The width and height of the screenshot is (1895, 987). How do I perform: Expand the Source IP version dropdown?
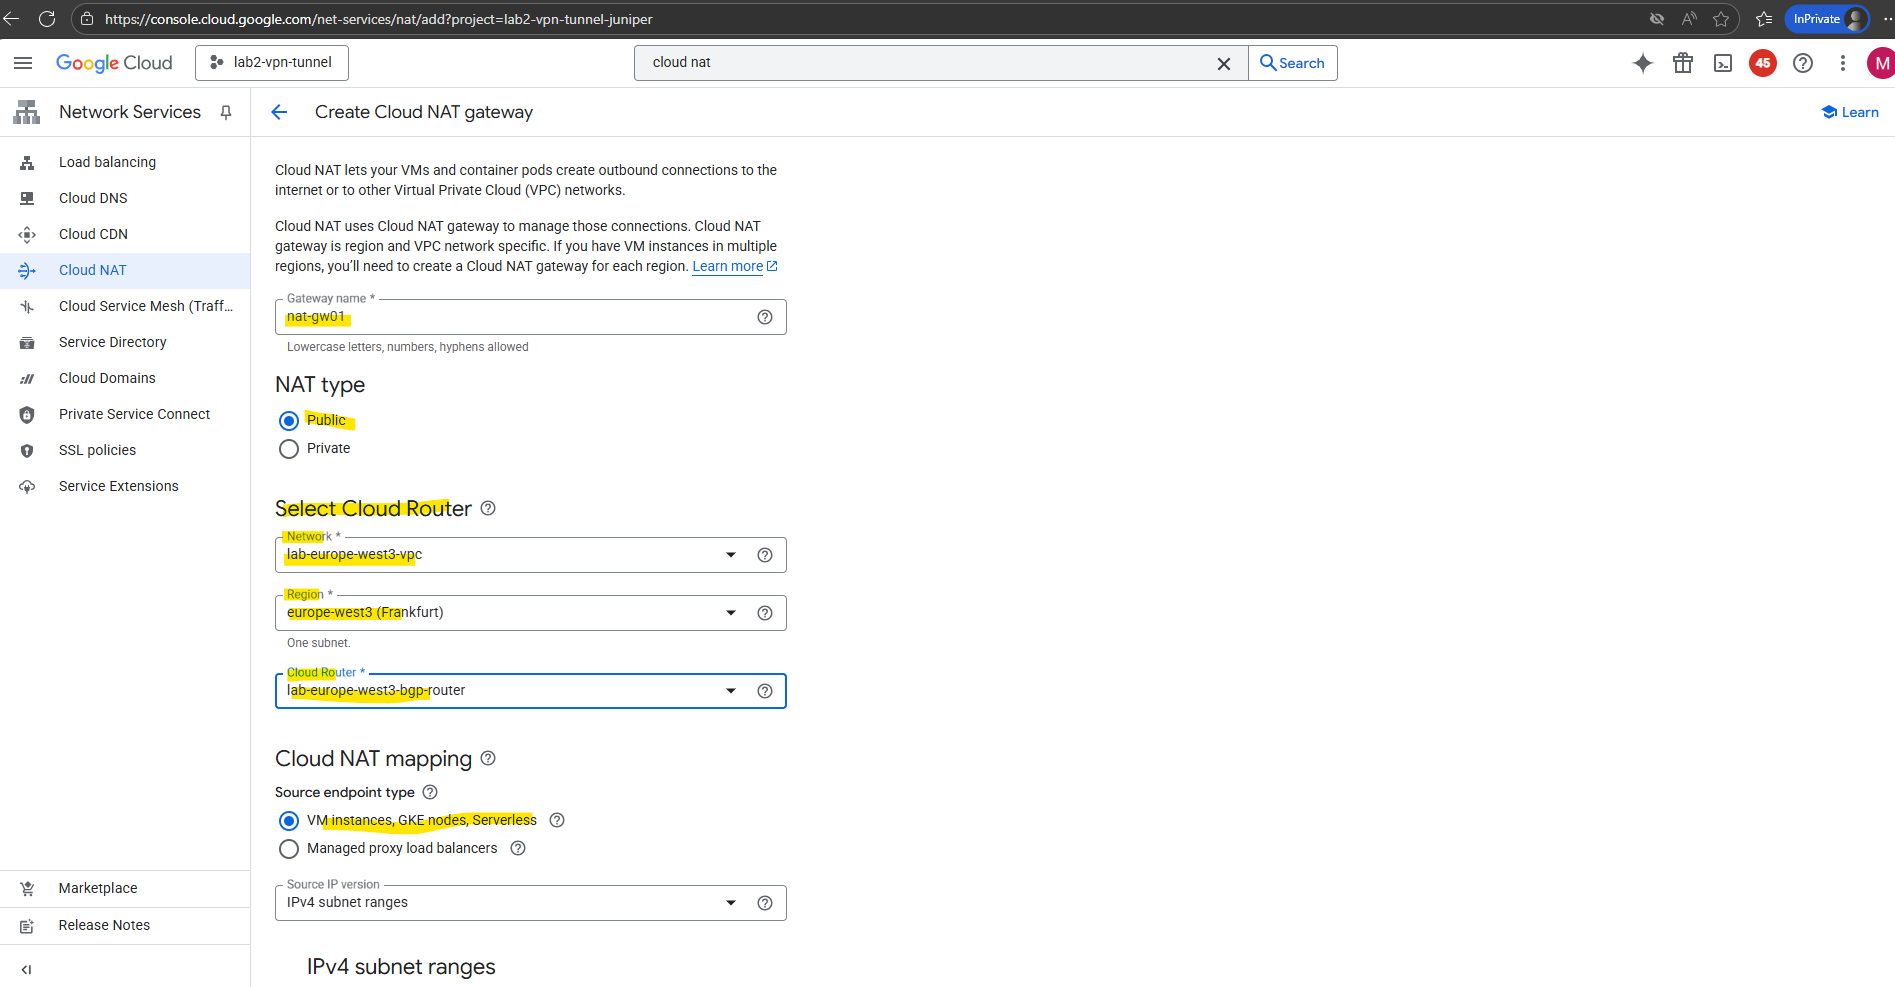click(731, 903)
